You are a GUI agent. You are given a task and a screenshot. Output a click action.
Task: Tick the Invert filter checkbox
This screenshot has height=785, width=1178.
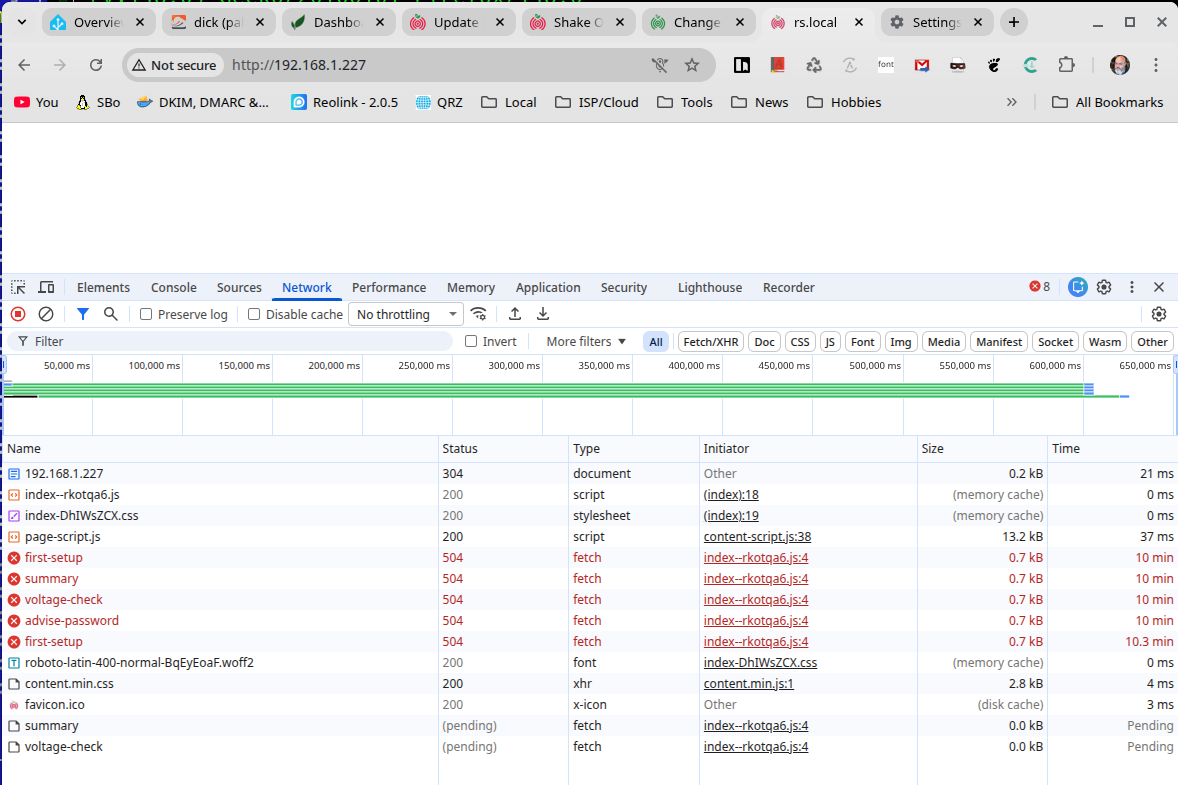(471, 342)
